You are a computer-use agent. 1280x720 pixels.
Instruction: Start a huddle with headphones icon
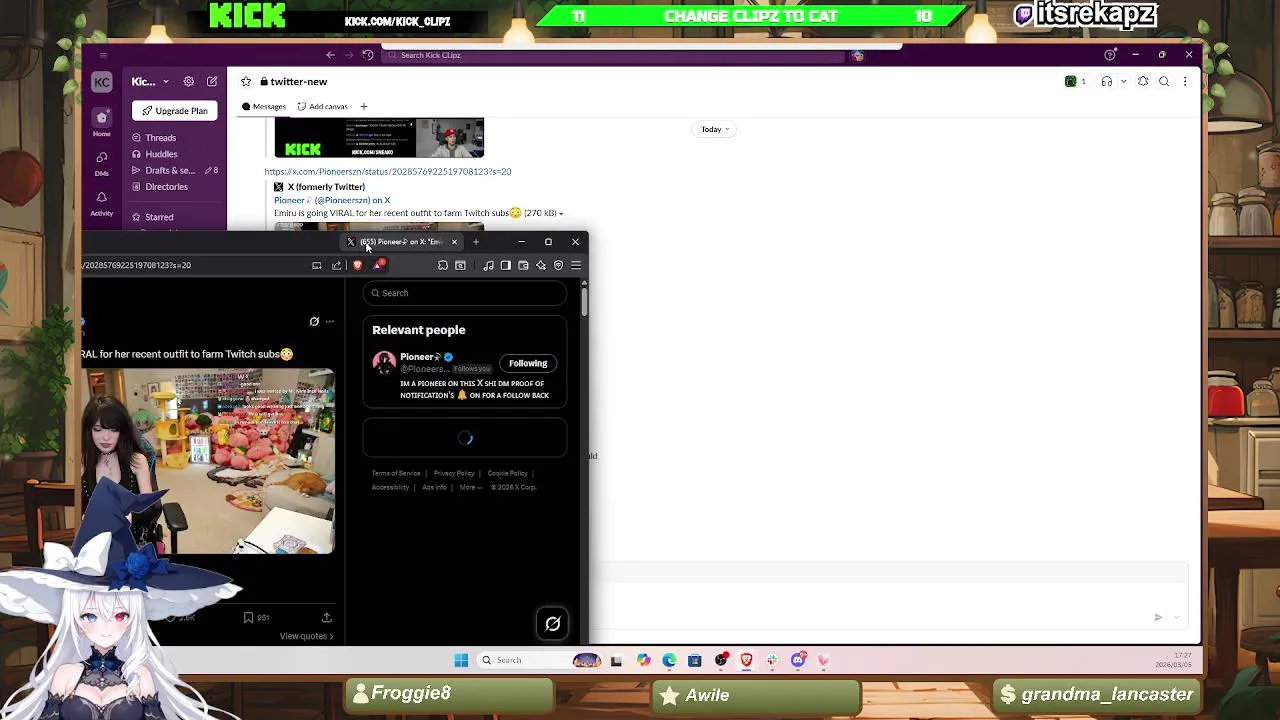tap(1107, 82)
